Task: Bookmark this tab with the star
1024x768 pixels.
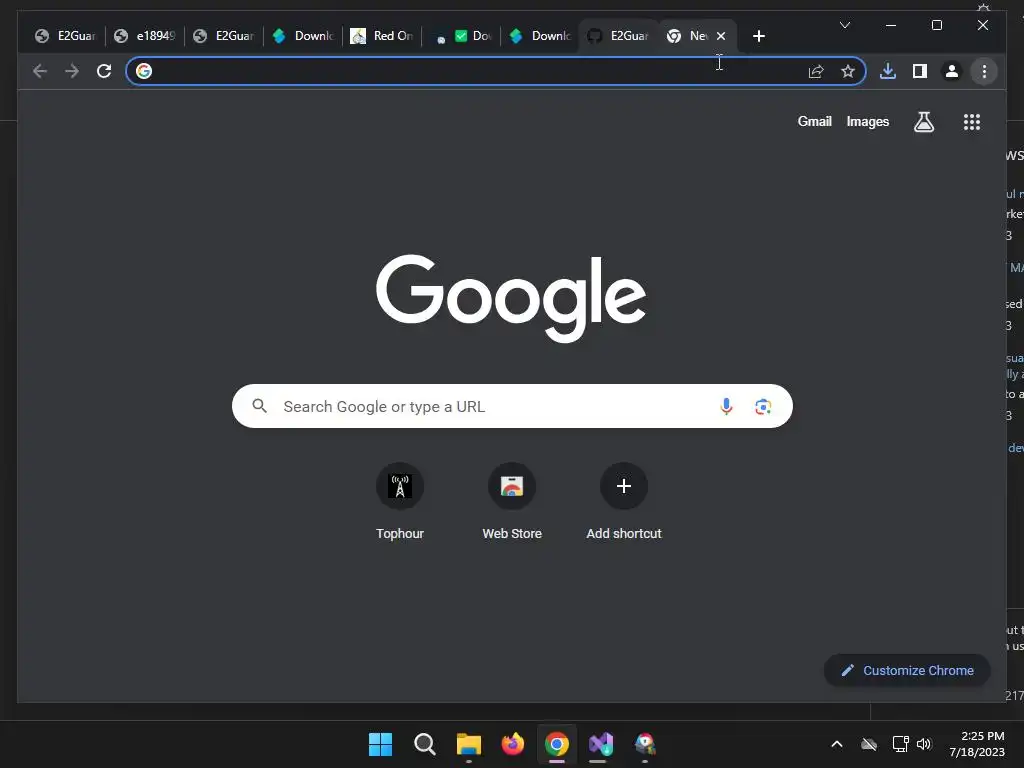Action: coord(848,71)
